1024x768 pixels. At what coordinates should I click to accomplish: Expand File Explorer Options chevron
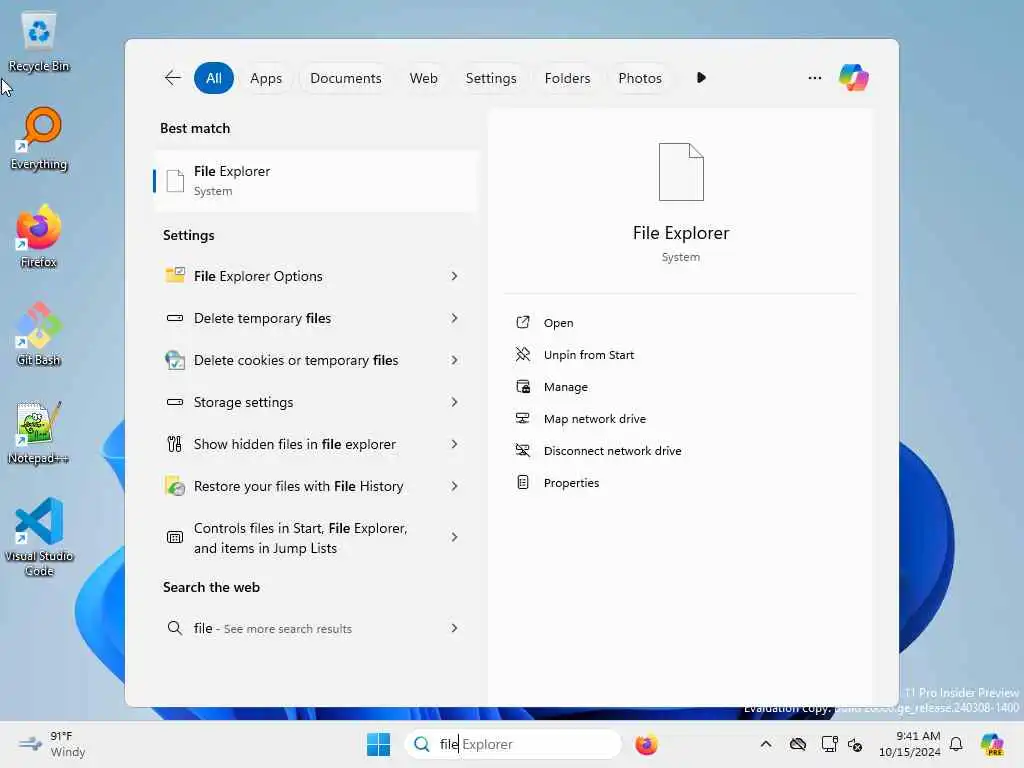point(455,276)
